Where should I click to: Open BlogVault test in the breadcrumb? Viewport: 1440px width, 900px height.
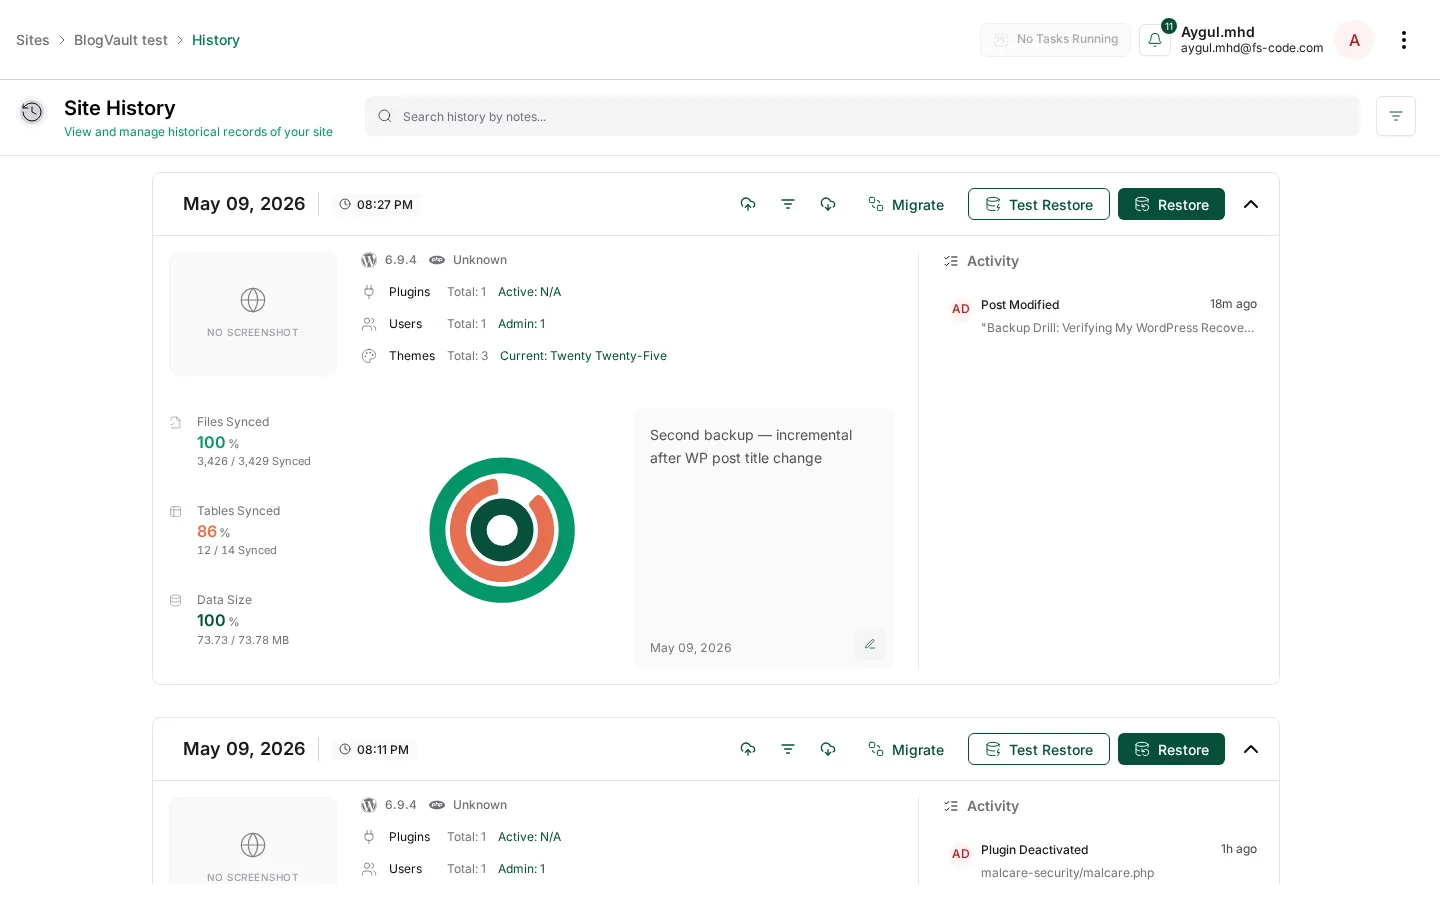(x=121, y=40)
